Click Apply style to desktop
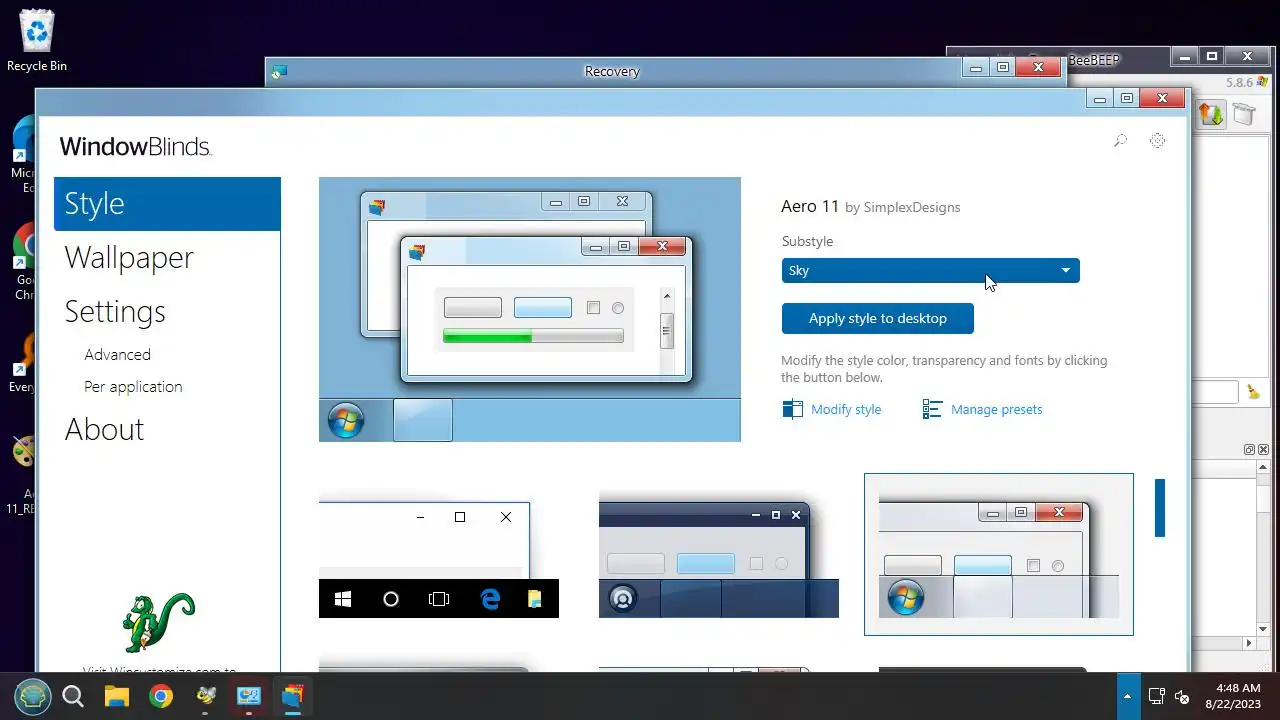Viewport: 1280px width, 720px height. pyautogui.click(x=877, y=319)
